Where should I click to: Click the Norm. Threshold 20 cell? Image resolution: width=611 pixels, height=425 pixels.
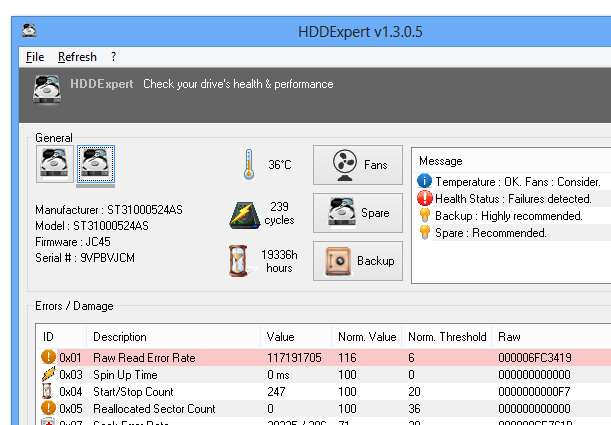[x=414, y=391]
